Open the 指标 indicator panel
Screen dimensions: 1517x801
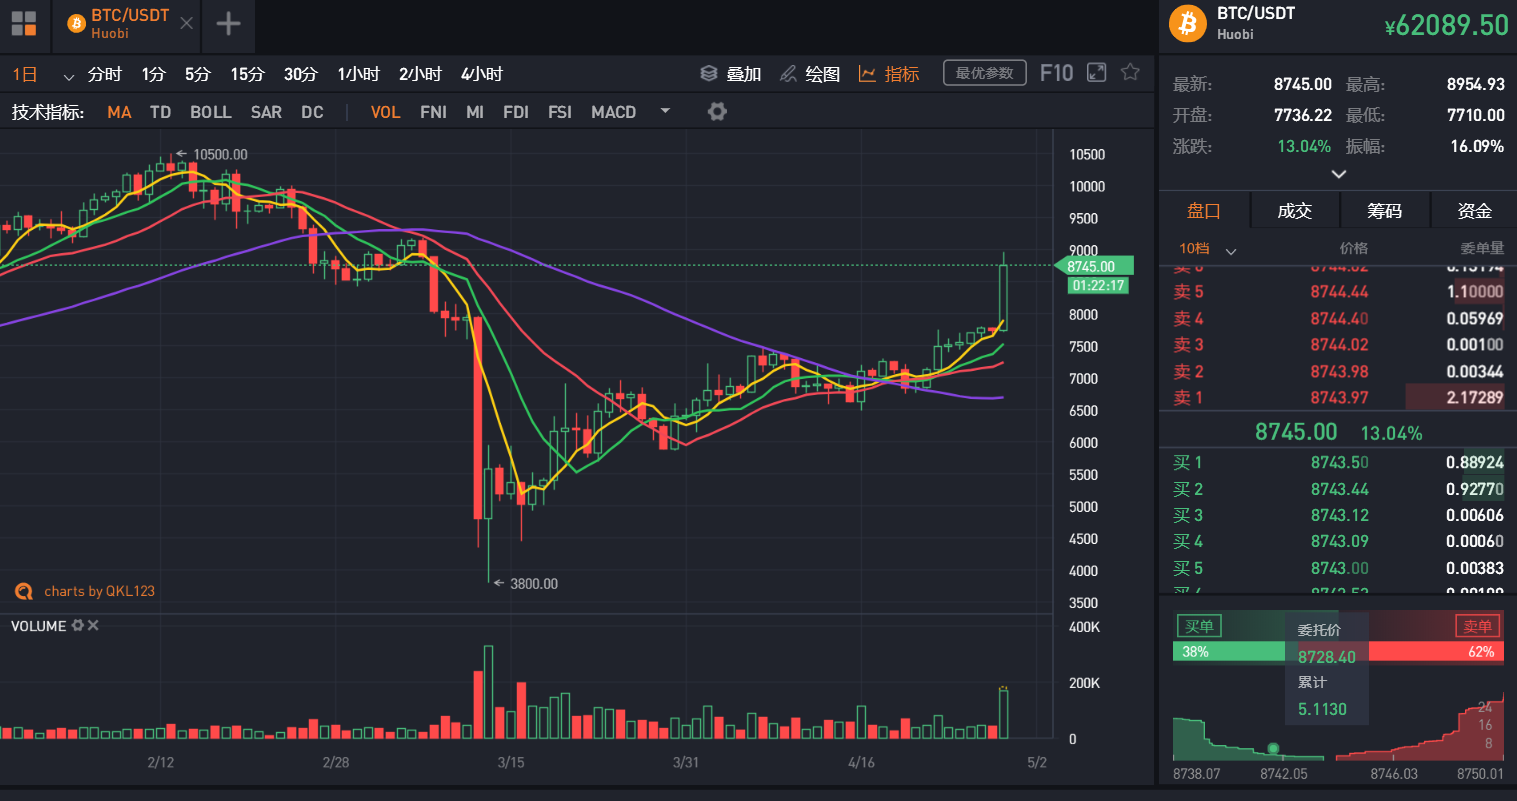[899, 72]
